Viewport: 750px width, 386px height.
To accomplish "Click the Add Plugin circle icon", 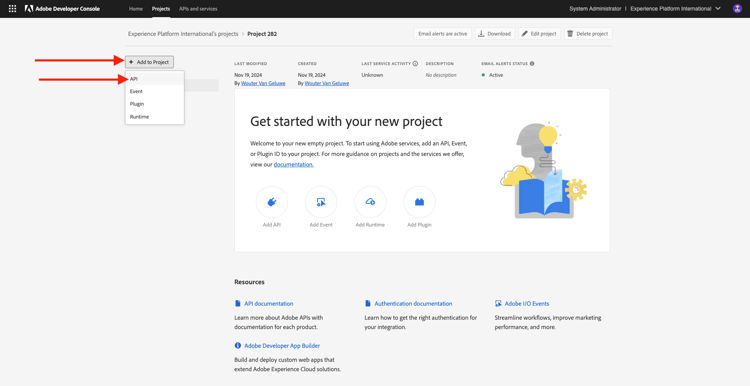I will click(419, 202).
